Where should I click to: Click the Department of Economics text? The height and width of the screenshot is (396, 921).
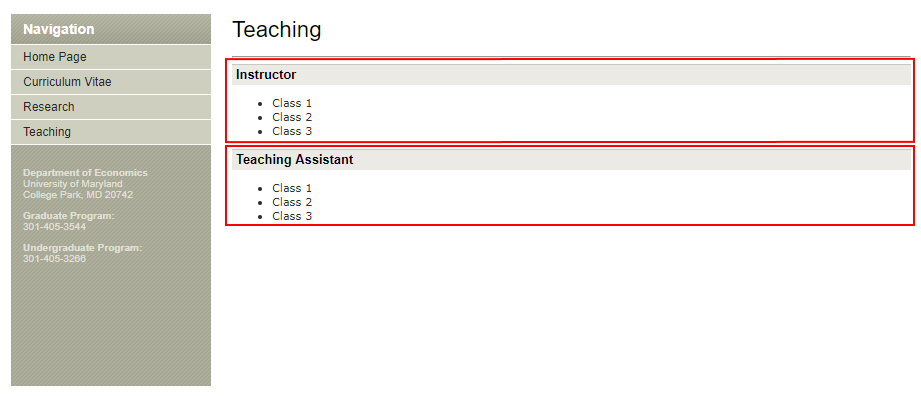(85, 173)
